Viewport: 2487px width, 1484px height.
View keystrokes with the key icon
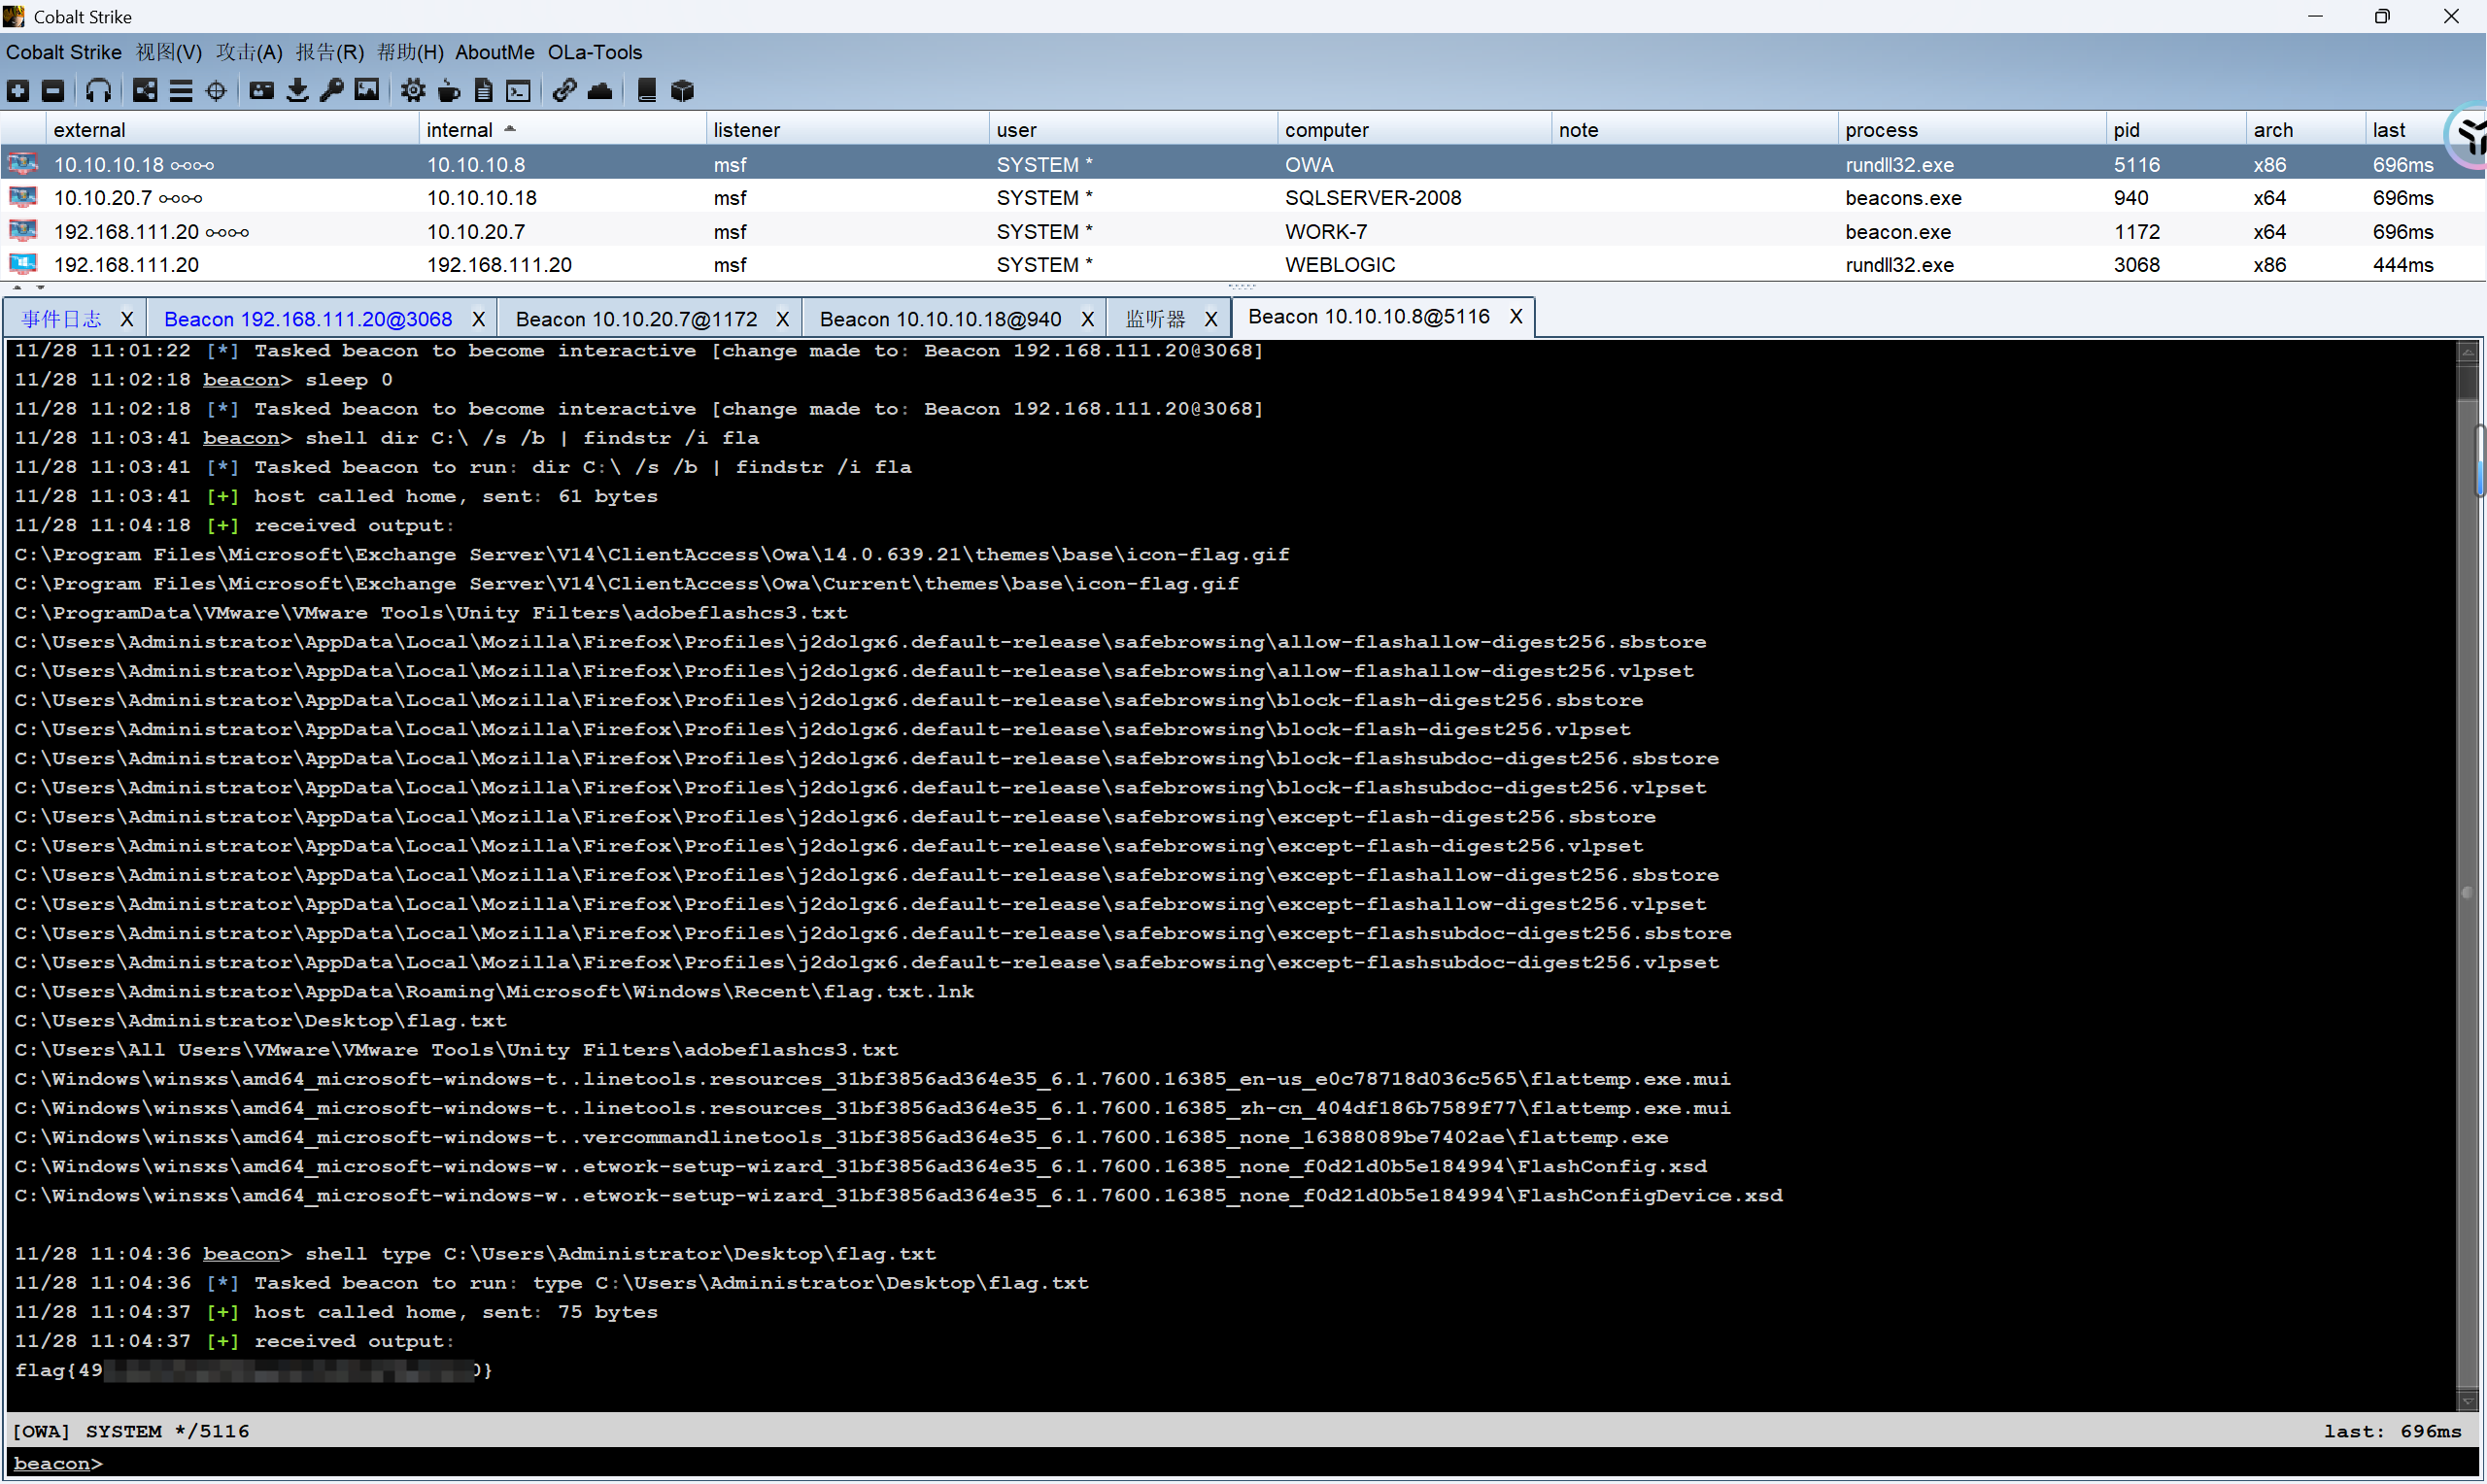(332, 91)
